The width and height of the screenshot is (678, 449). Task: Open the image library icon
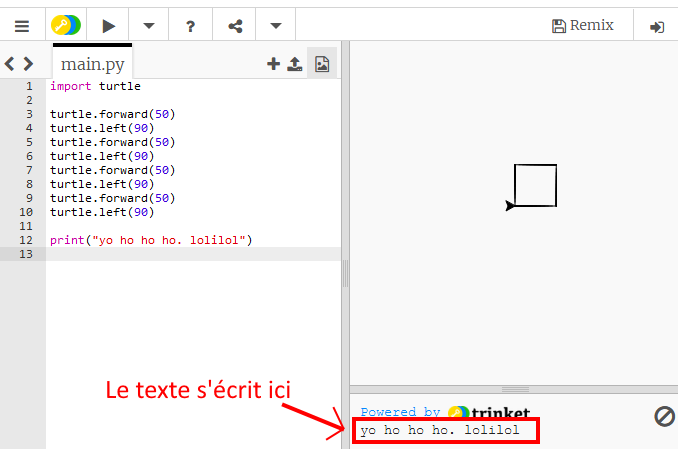(322, 64)
